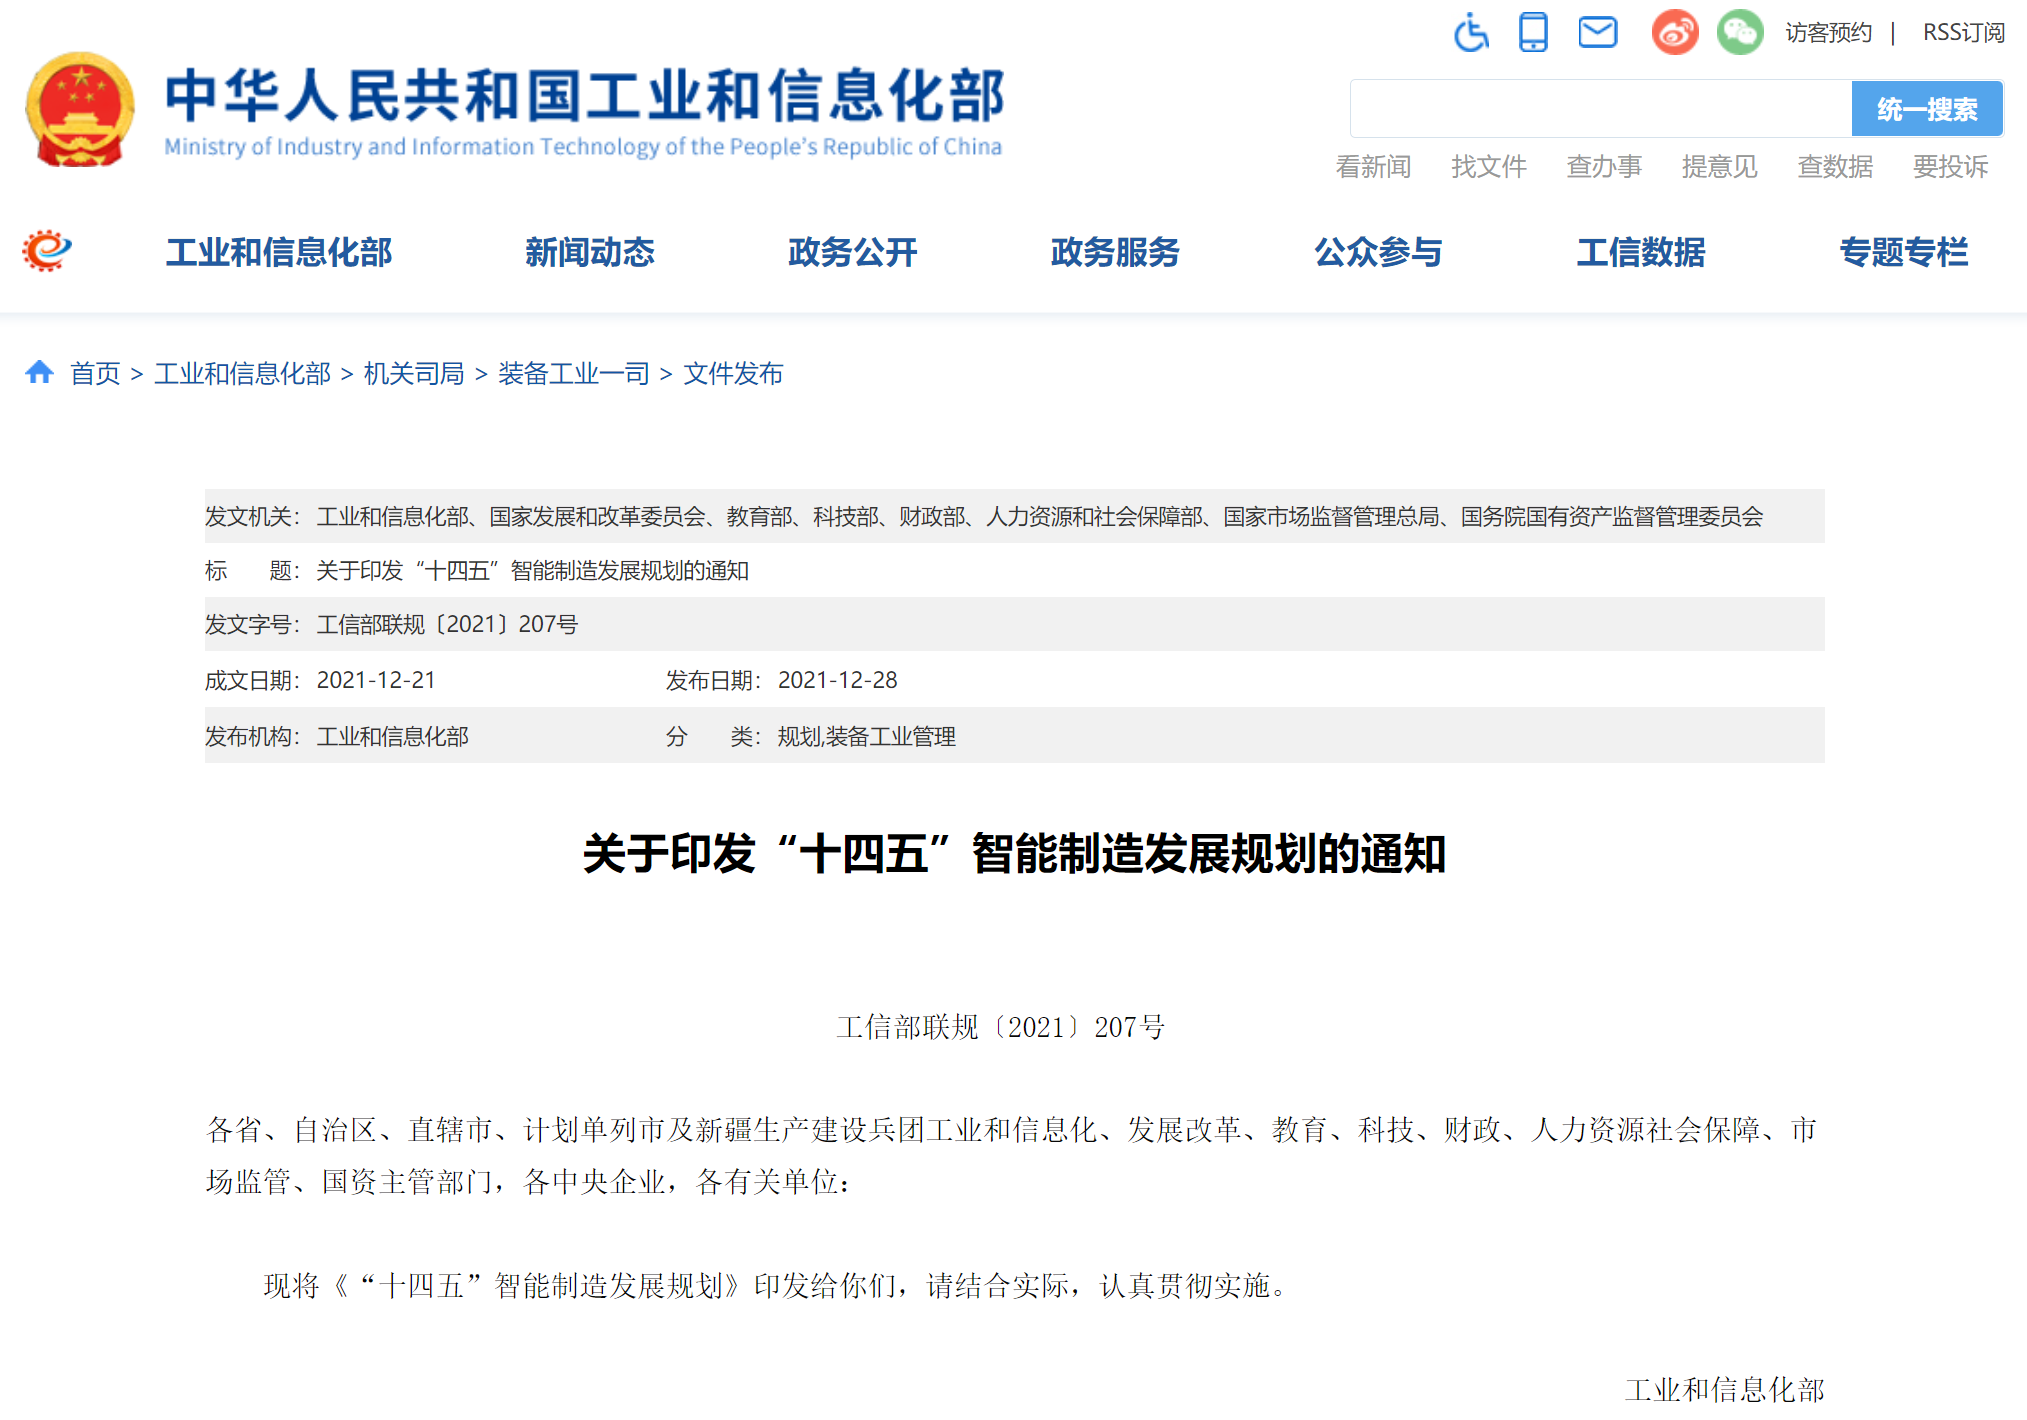Click the 发文机关 row listing issuing agencies
The width and height of the screenshot is (2027, 1420).
coord(1014,516)
